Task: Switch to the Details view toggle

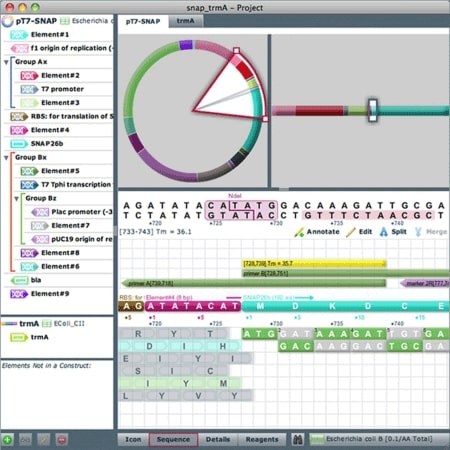Action: coord(218,440)
